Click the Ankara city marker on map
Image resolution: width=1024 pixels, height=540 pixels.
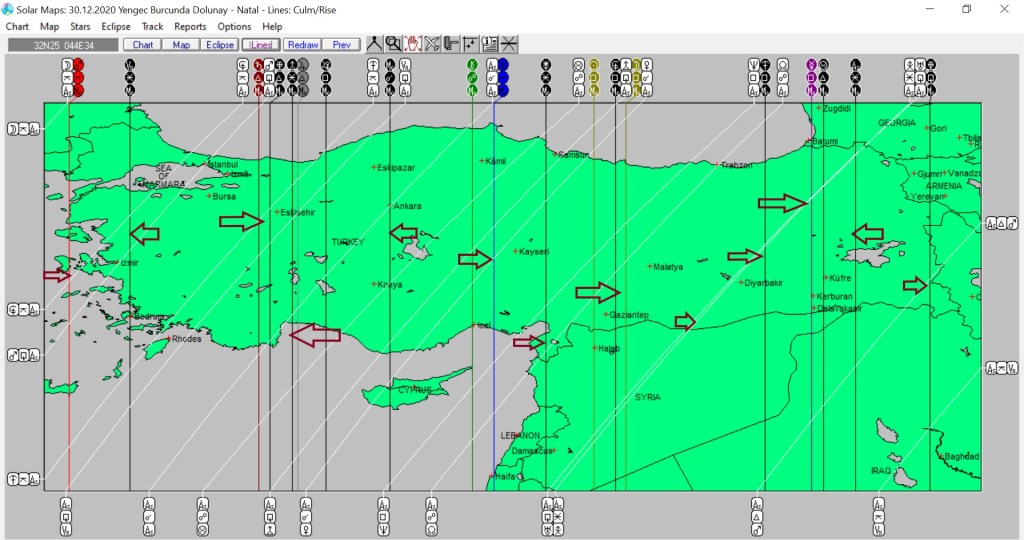[391, 206]
